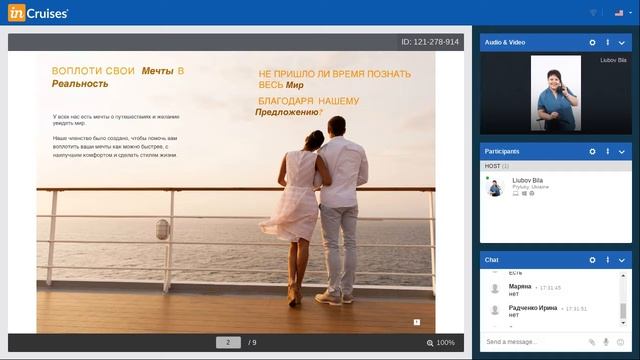
Task: Click the US flag language icon
Action: tap(619, 13)
